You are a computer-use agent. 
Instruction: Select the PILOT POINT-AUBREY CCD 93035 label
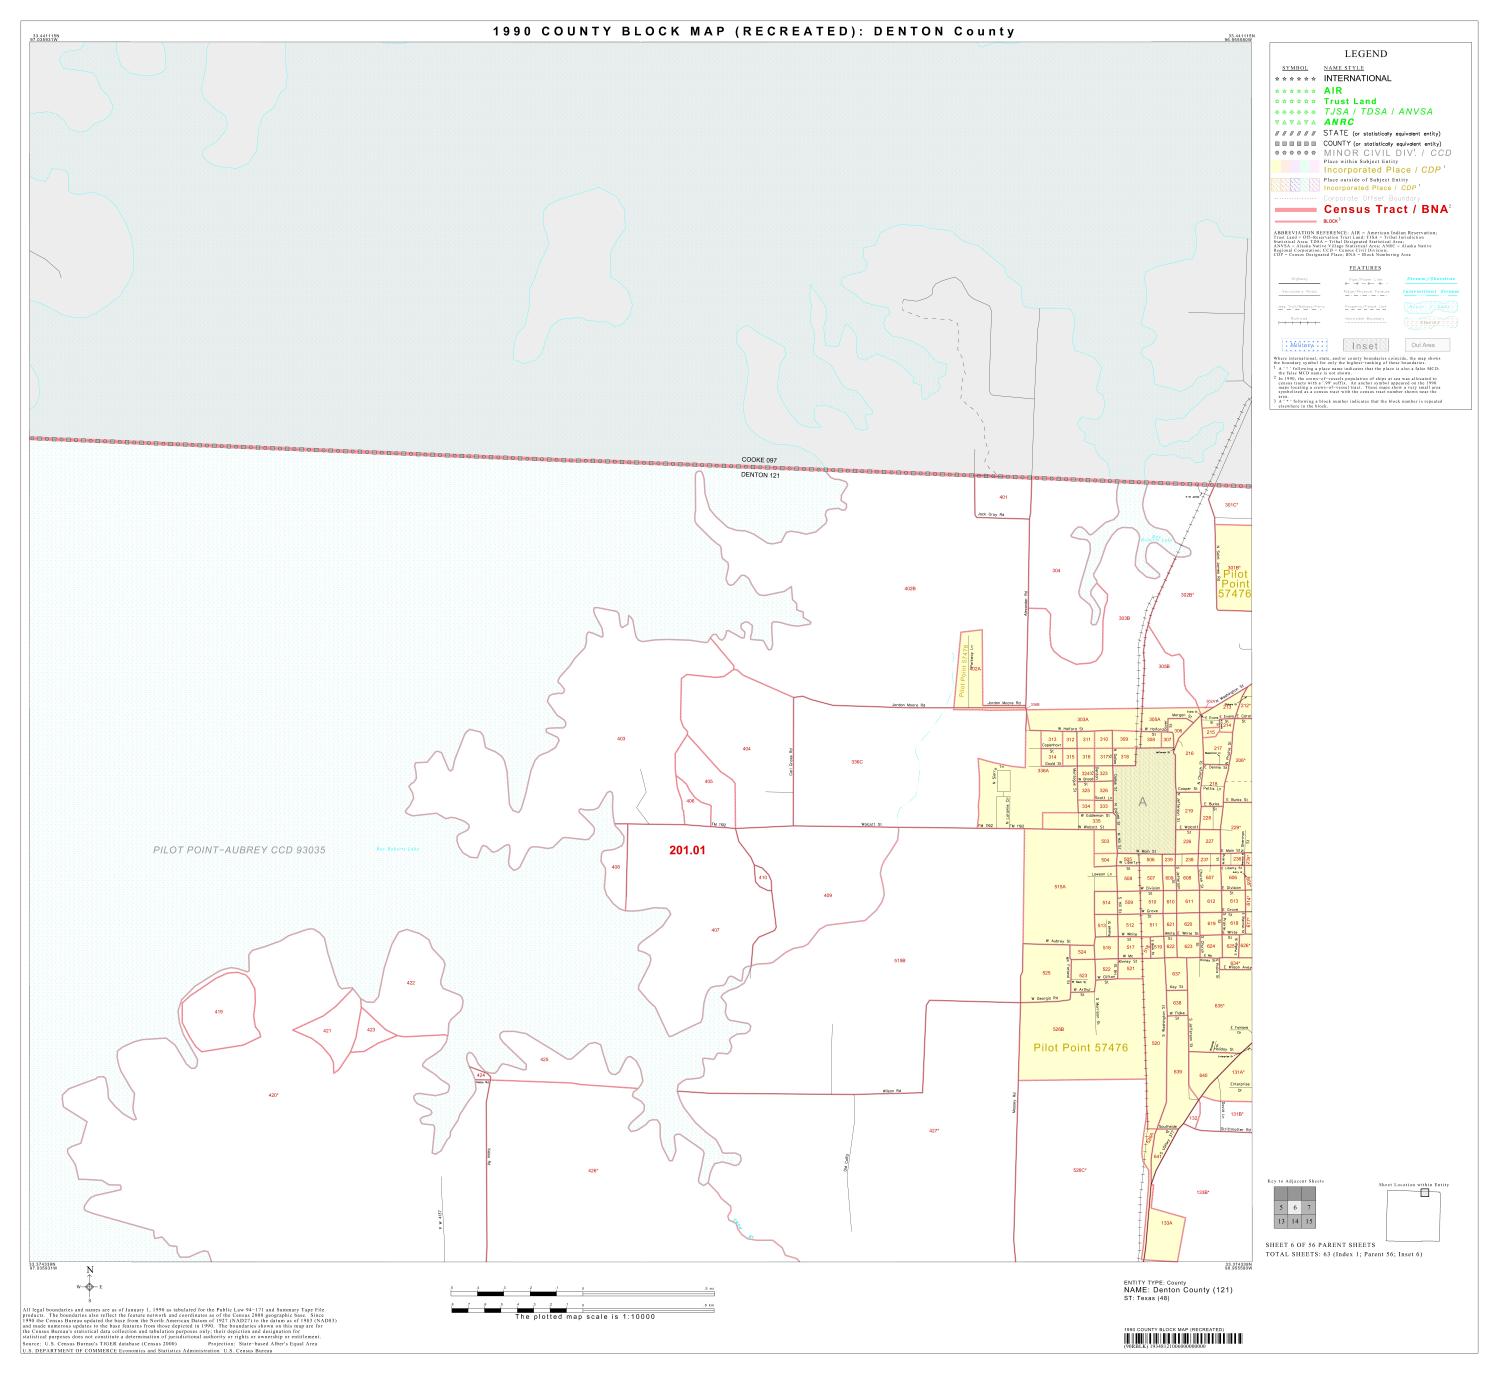(x=239, y=849)
